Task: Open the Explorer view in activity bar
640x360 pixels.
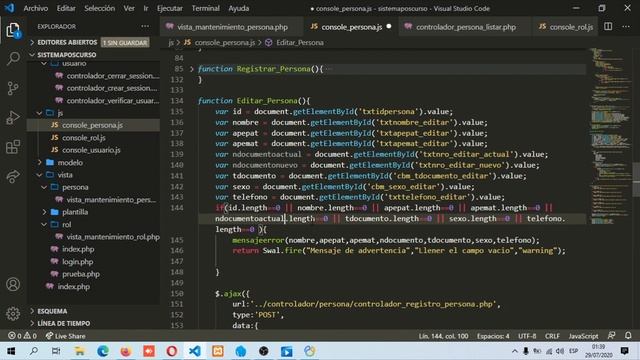Action: point(13,30)
